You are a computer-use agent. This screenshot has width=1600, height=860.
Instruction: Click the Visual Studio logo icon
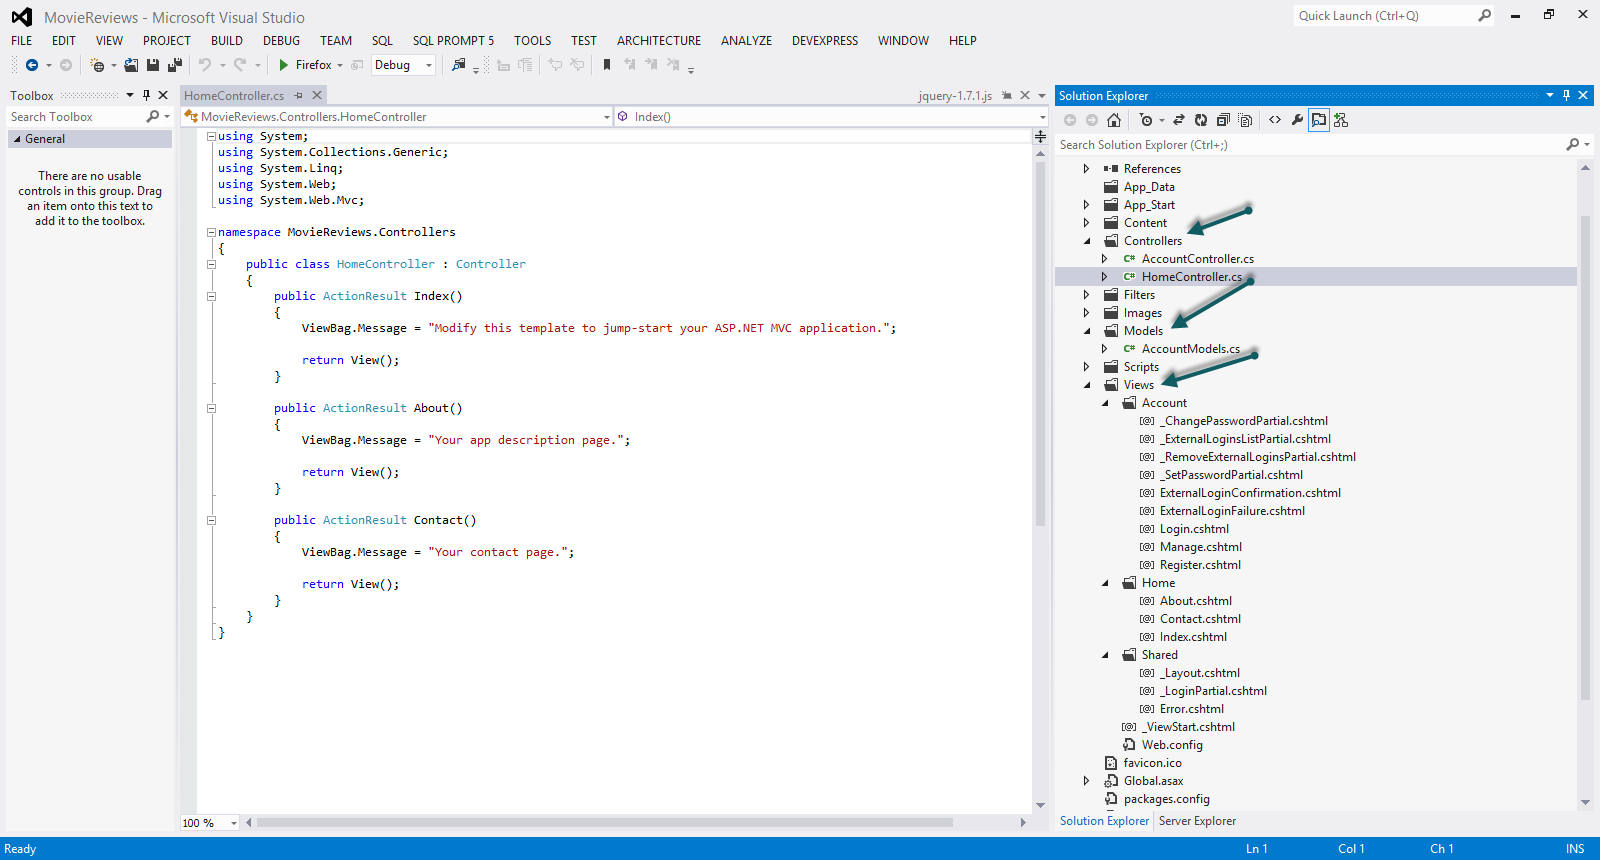click(22, 17)
